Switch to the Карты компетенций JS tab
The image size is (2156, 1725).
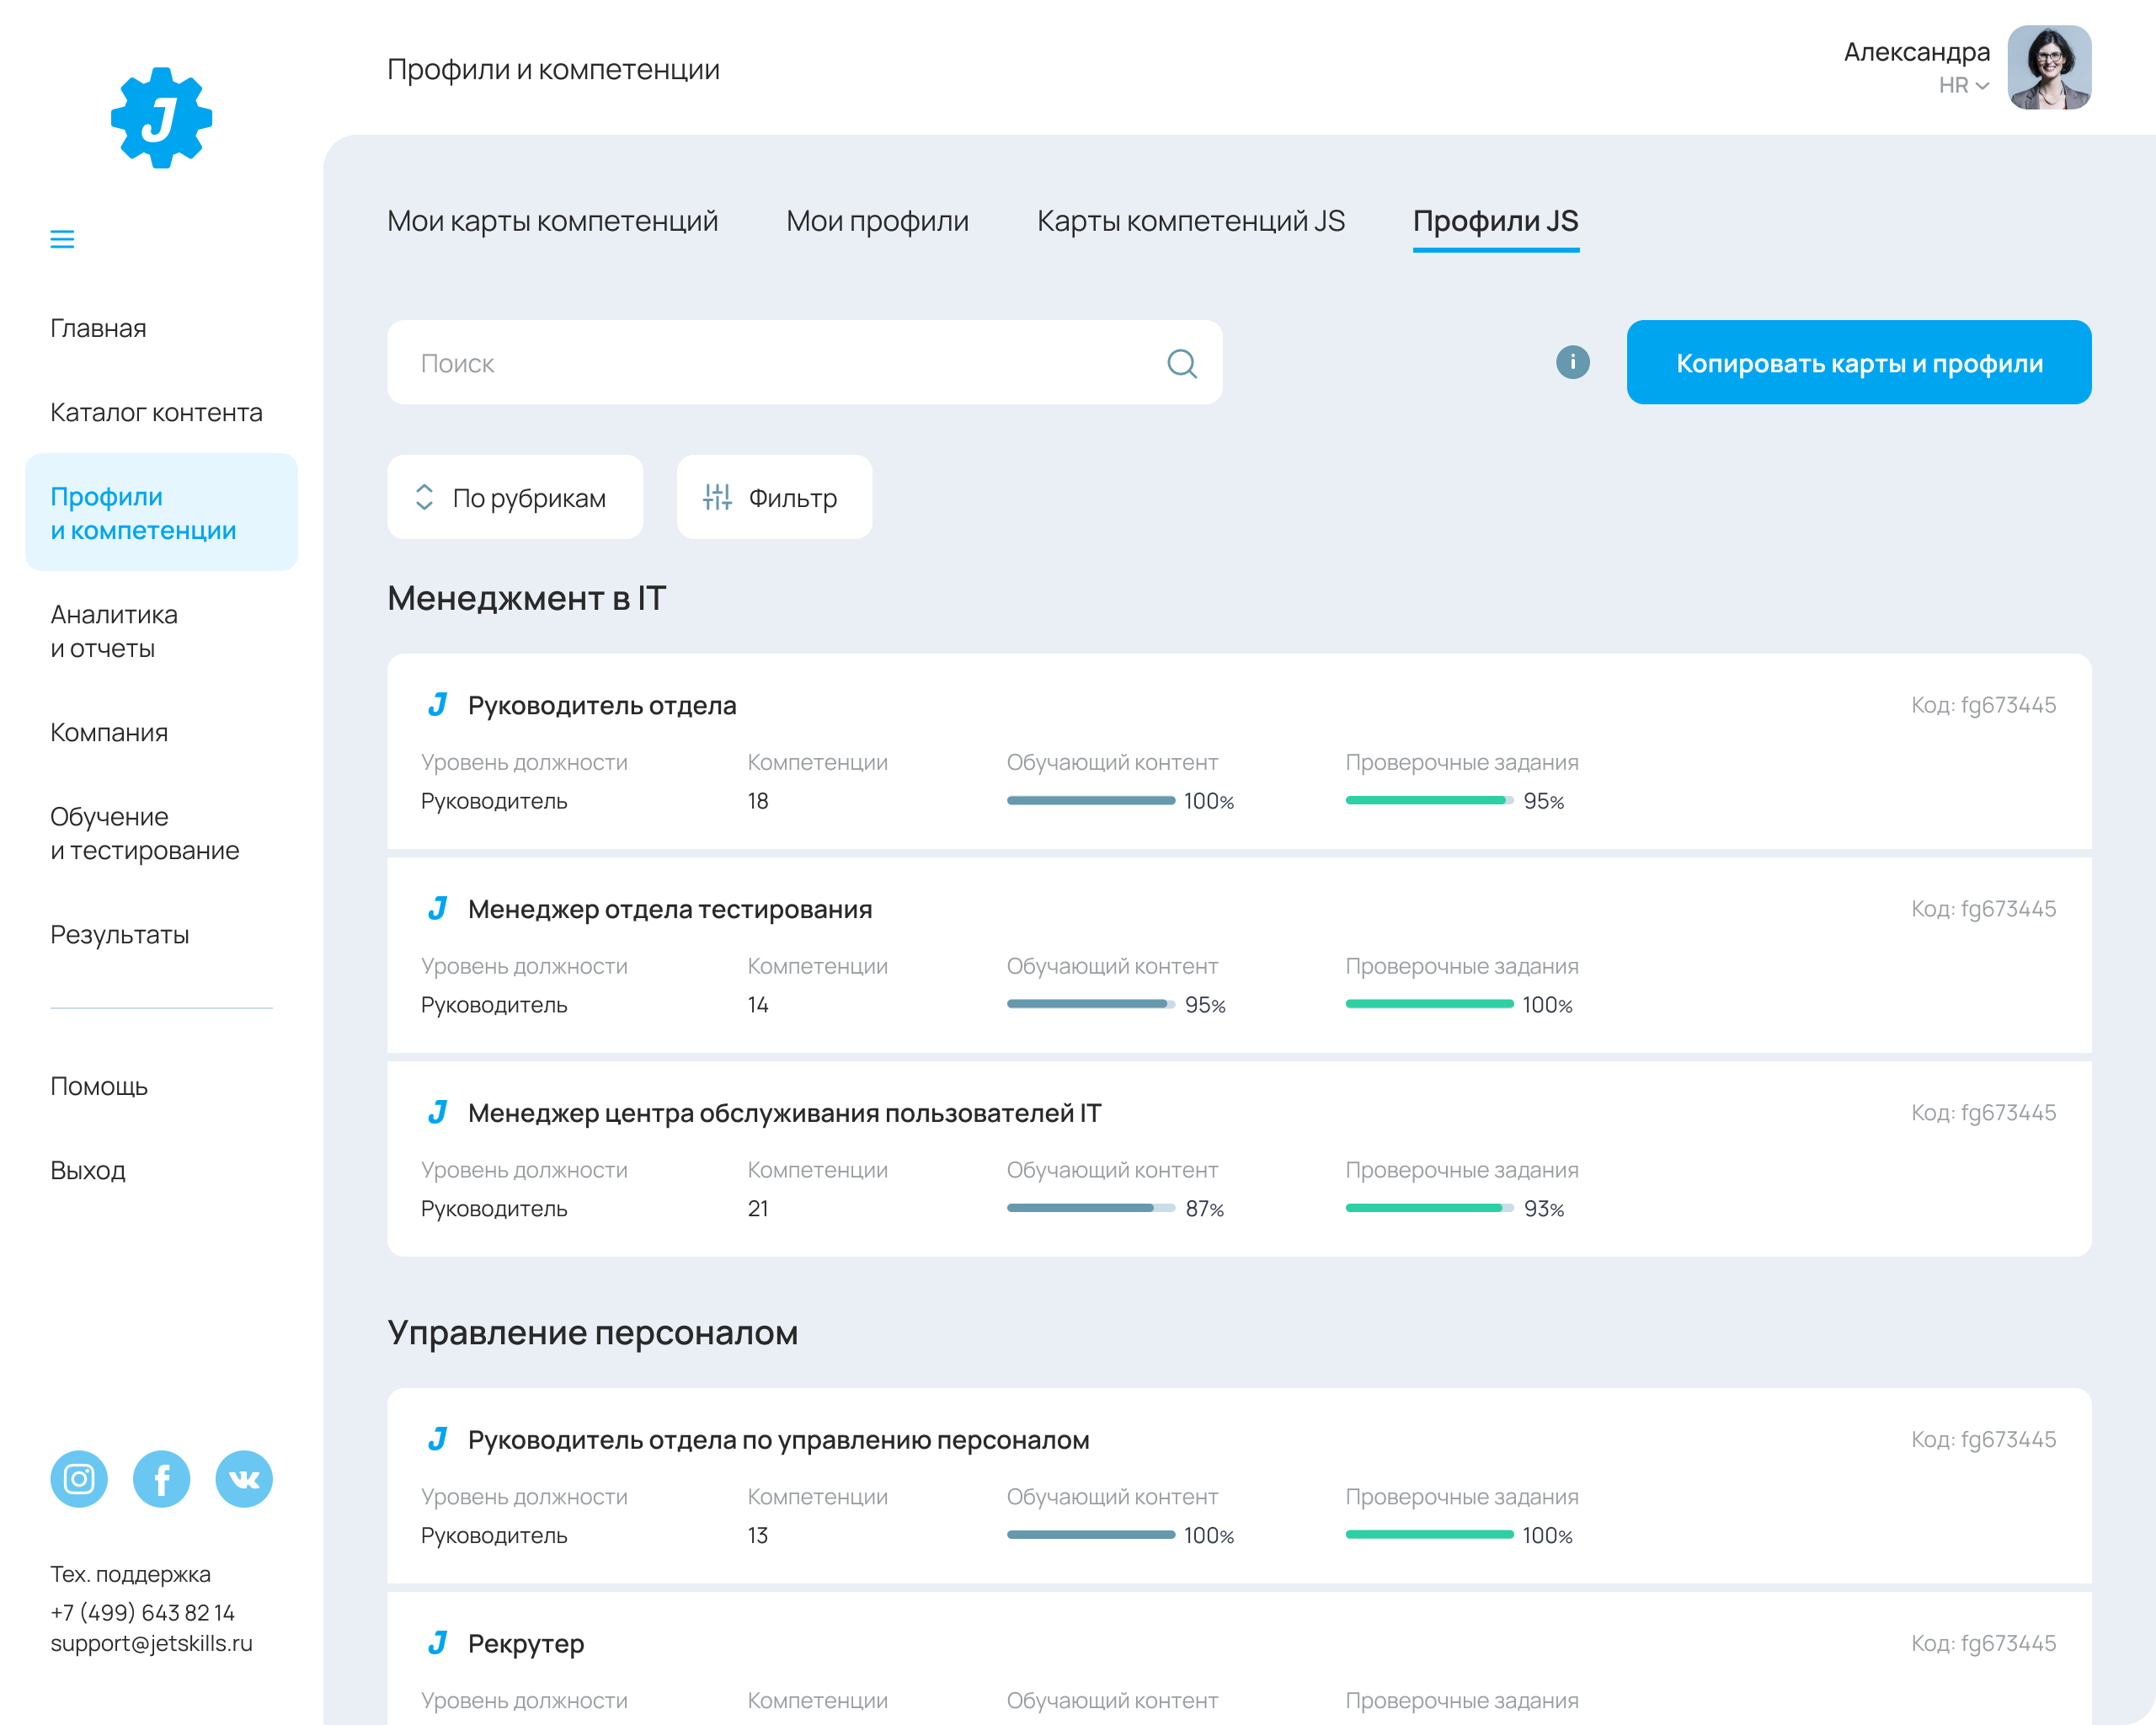(1191, 221)
